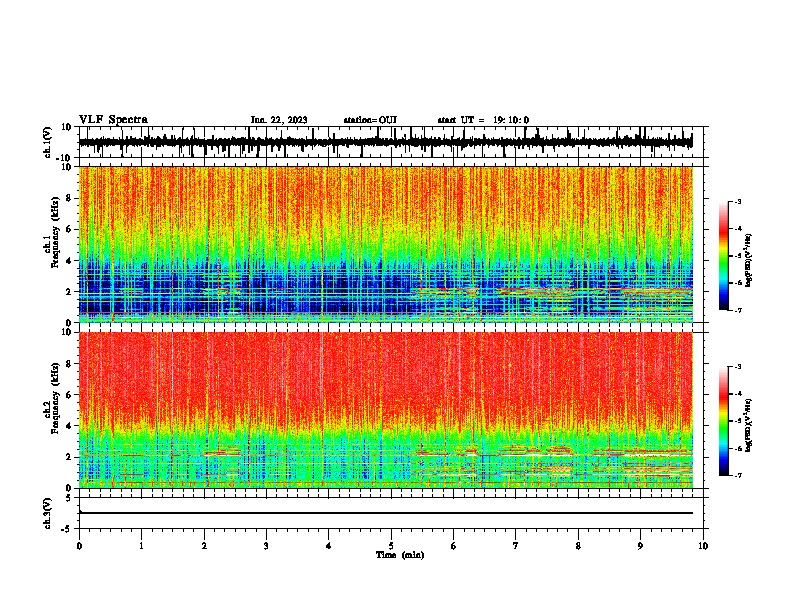Screen dimensions: 792x612
Task: Click the time axis tick label "0"
Action: (x=79, y=546)
